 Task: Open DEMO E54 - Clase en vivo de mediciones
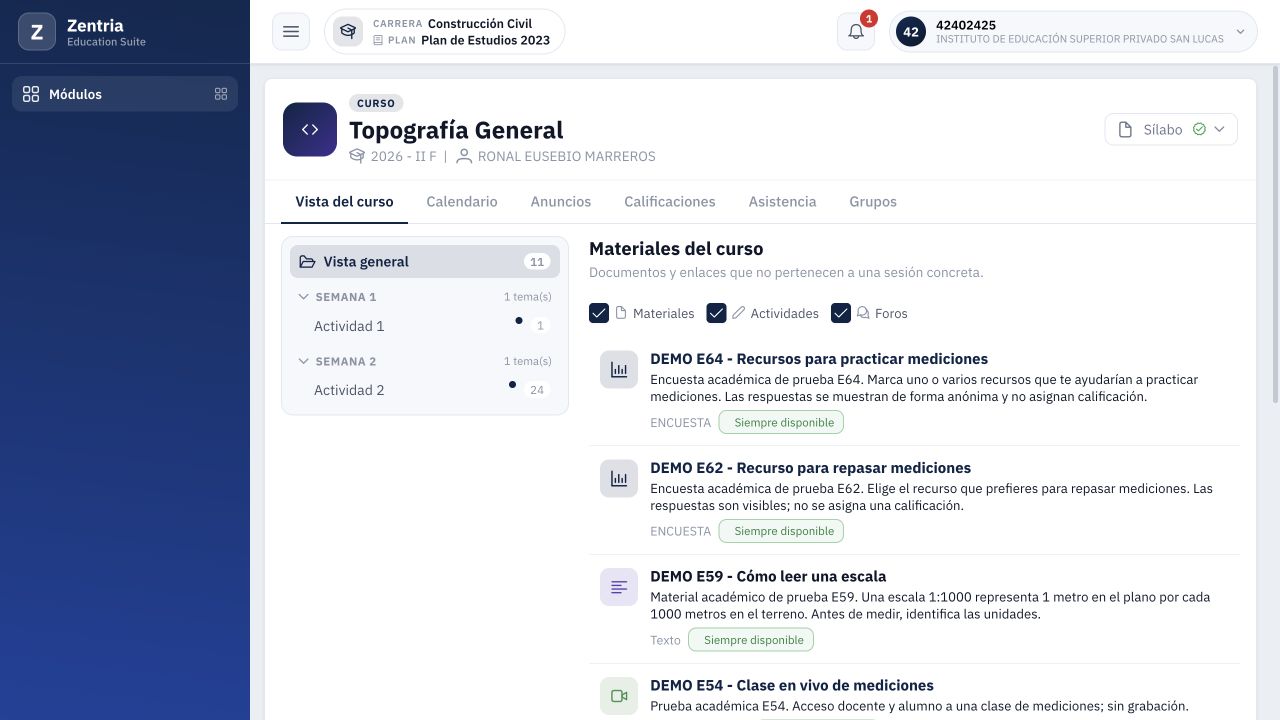point(792,686)
